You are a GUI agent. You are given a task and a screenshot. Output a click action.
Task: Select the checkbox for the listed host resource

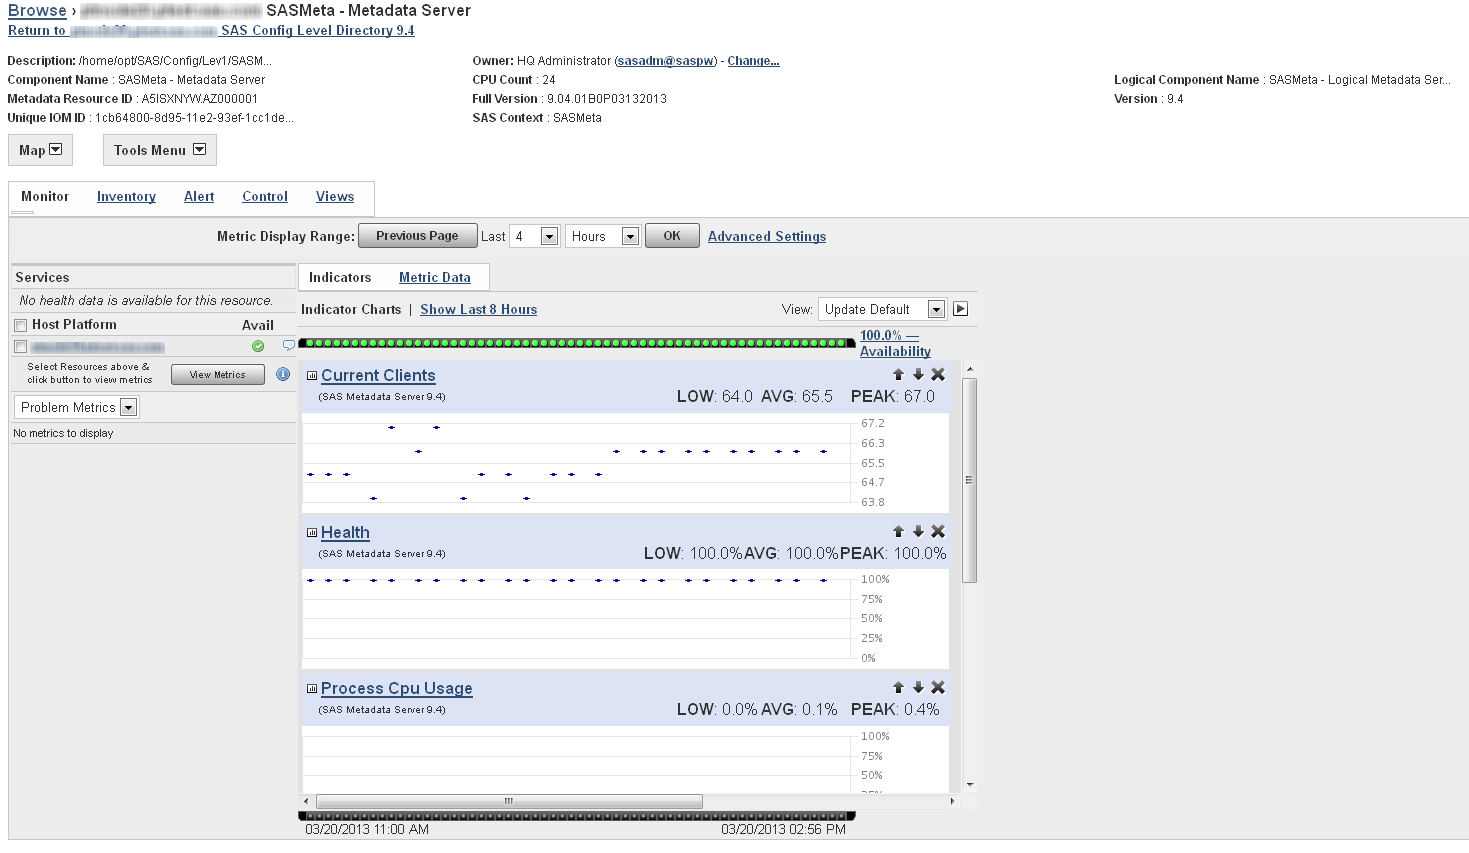pyautogui.click(x=19, y=346)
